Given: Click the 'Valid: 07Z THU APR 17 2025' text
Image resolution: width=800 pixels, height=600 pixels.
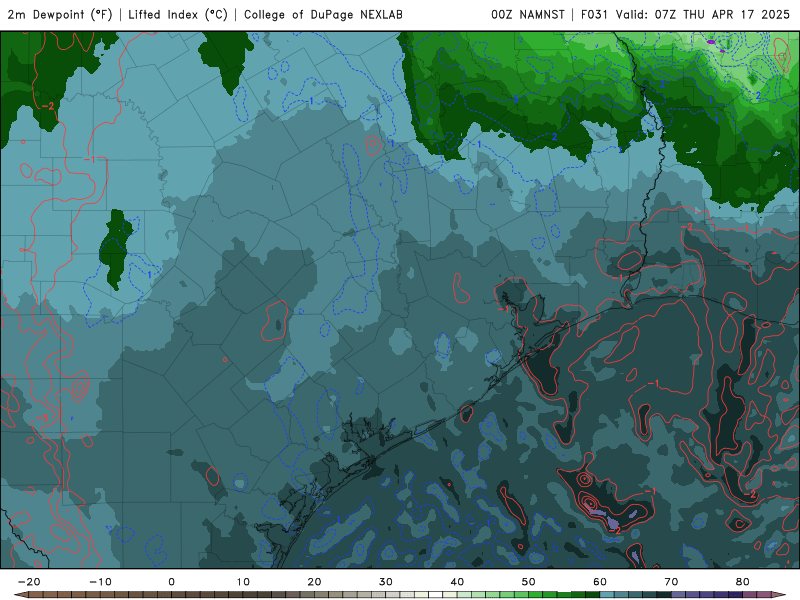Looking at the screenshot, I should [703, 15].
